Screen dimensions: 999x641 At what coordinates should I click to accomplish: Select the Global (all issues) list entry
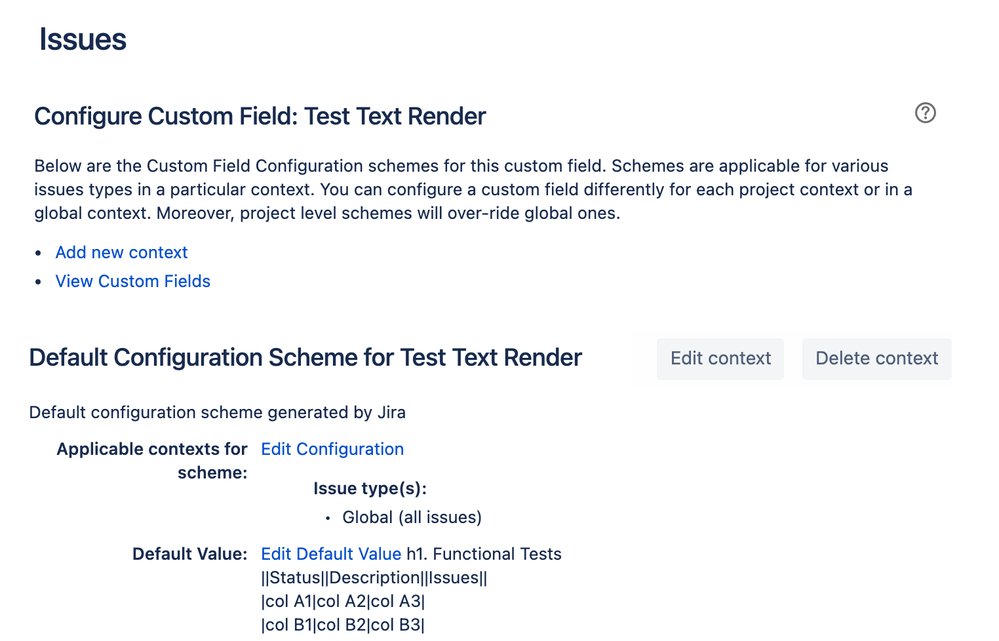coord(412,517)
